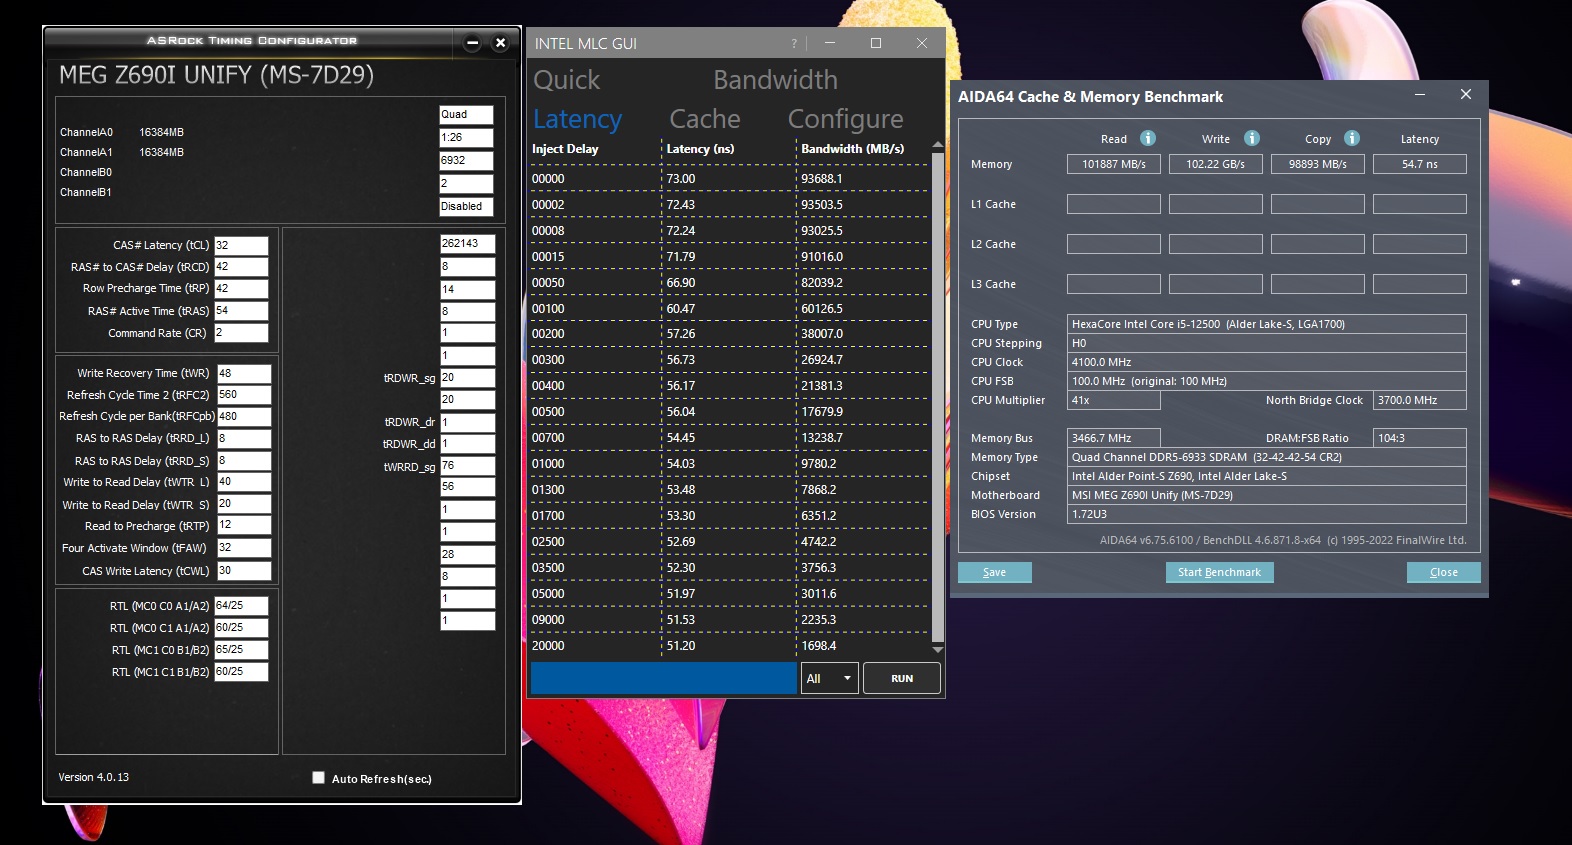Image resolution: width=1572 pixels, height=845 pixels.
Task: Click the blue progress bar in Intel MLC
Action: coord(664,678)
